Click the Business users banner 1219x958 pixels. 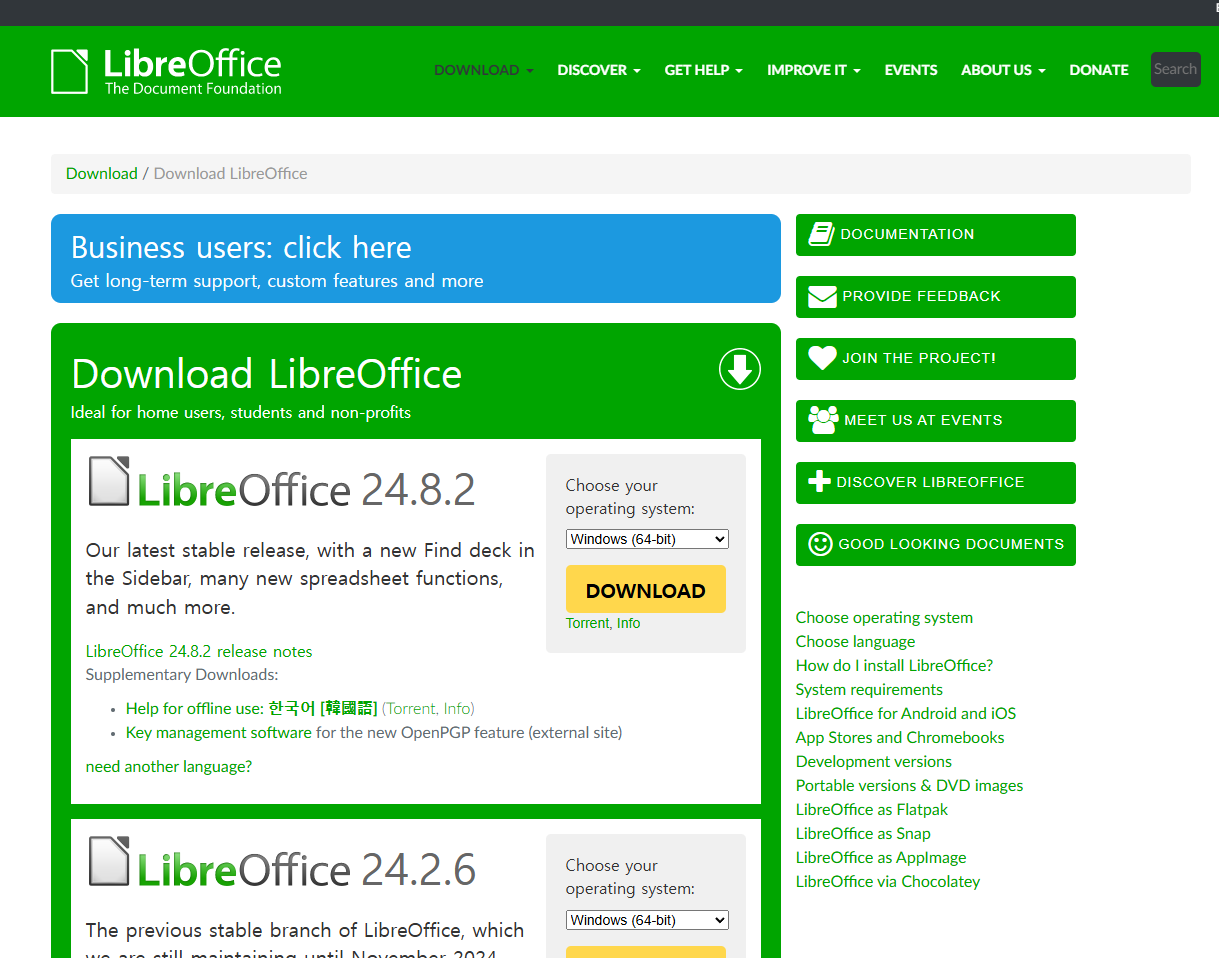click(416, 258)
